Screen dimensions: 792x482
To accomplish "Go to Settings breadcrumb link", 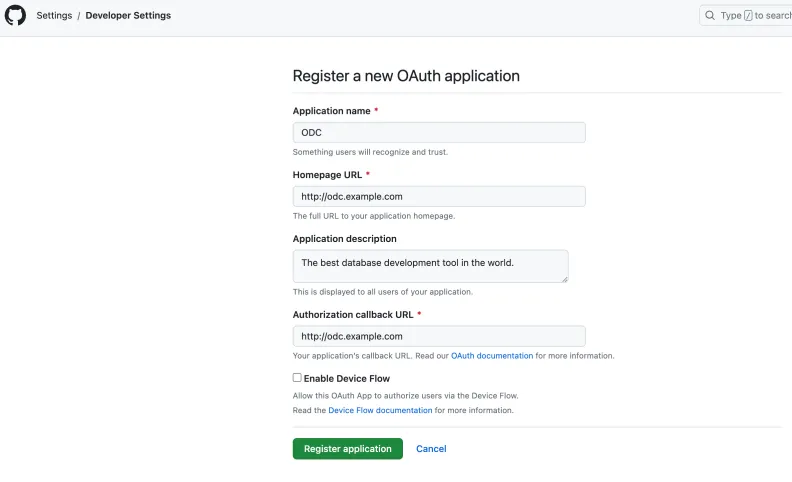I will click(x=54, y=16).
